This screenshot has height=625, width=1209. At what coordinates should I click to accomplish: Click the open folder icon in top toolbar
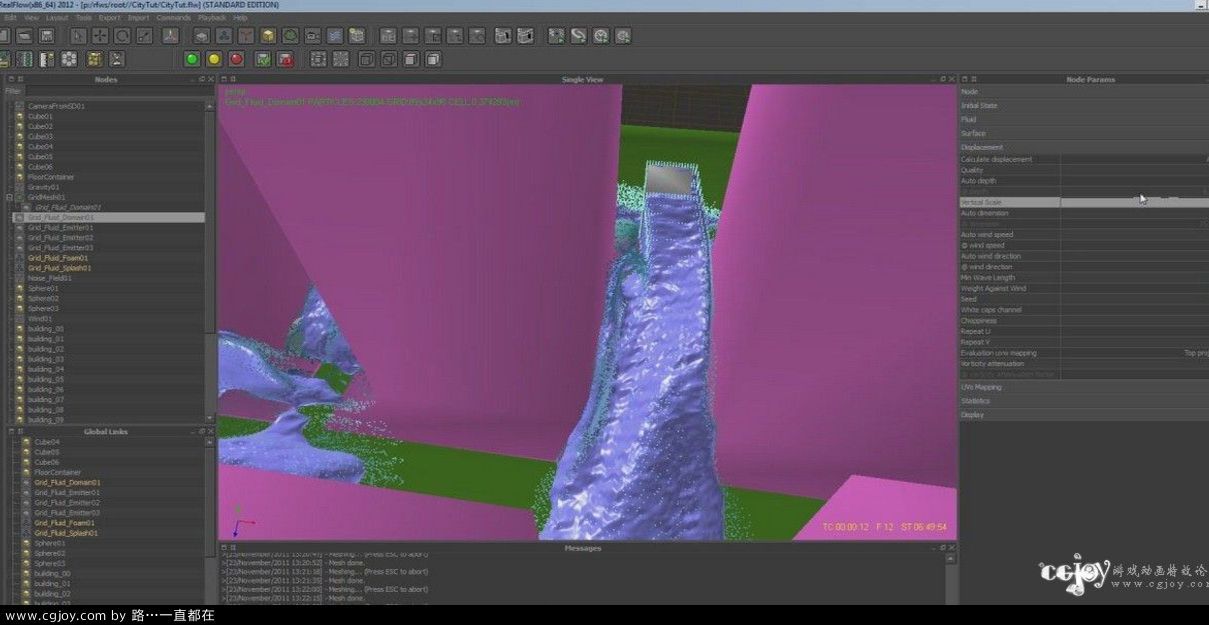click(24, 35)
